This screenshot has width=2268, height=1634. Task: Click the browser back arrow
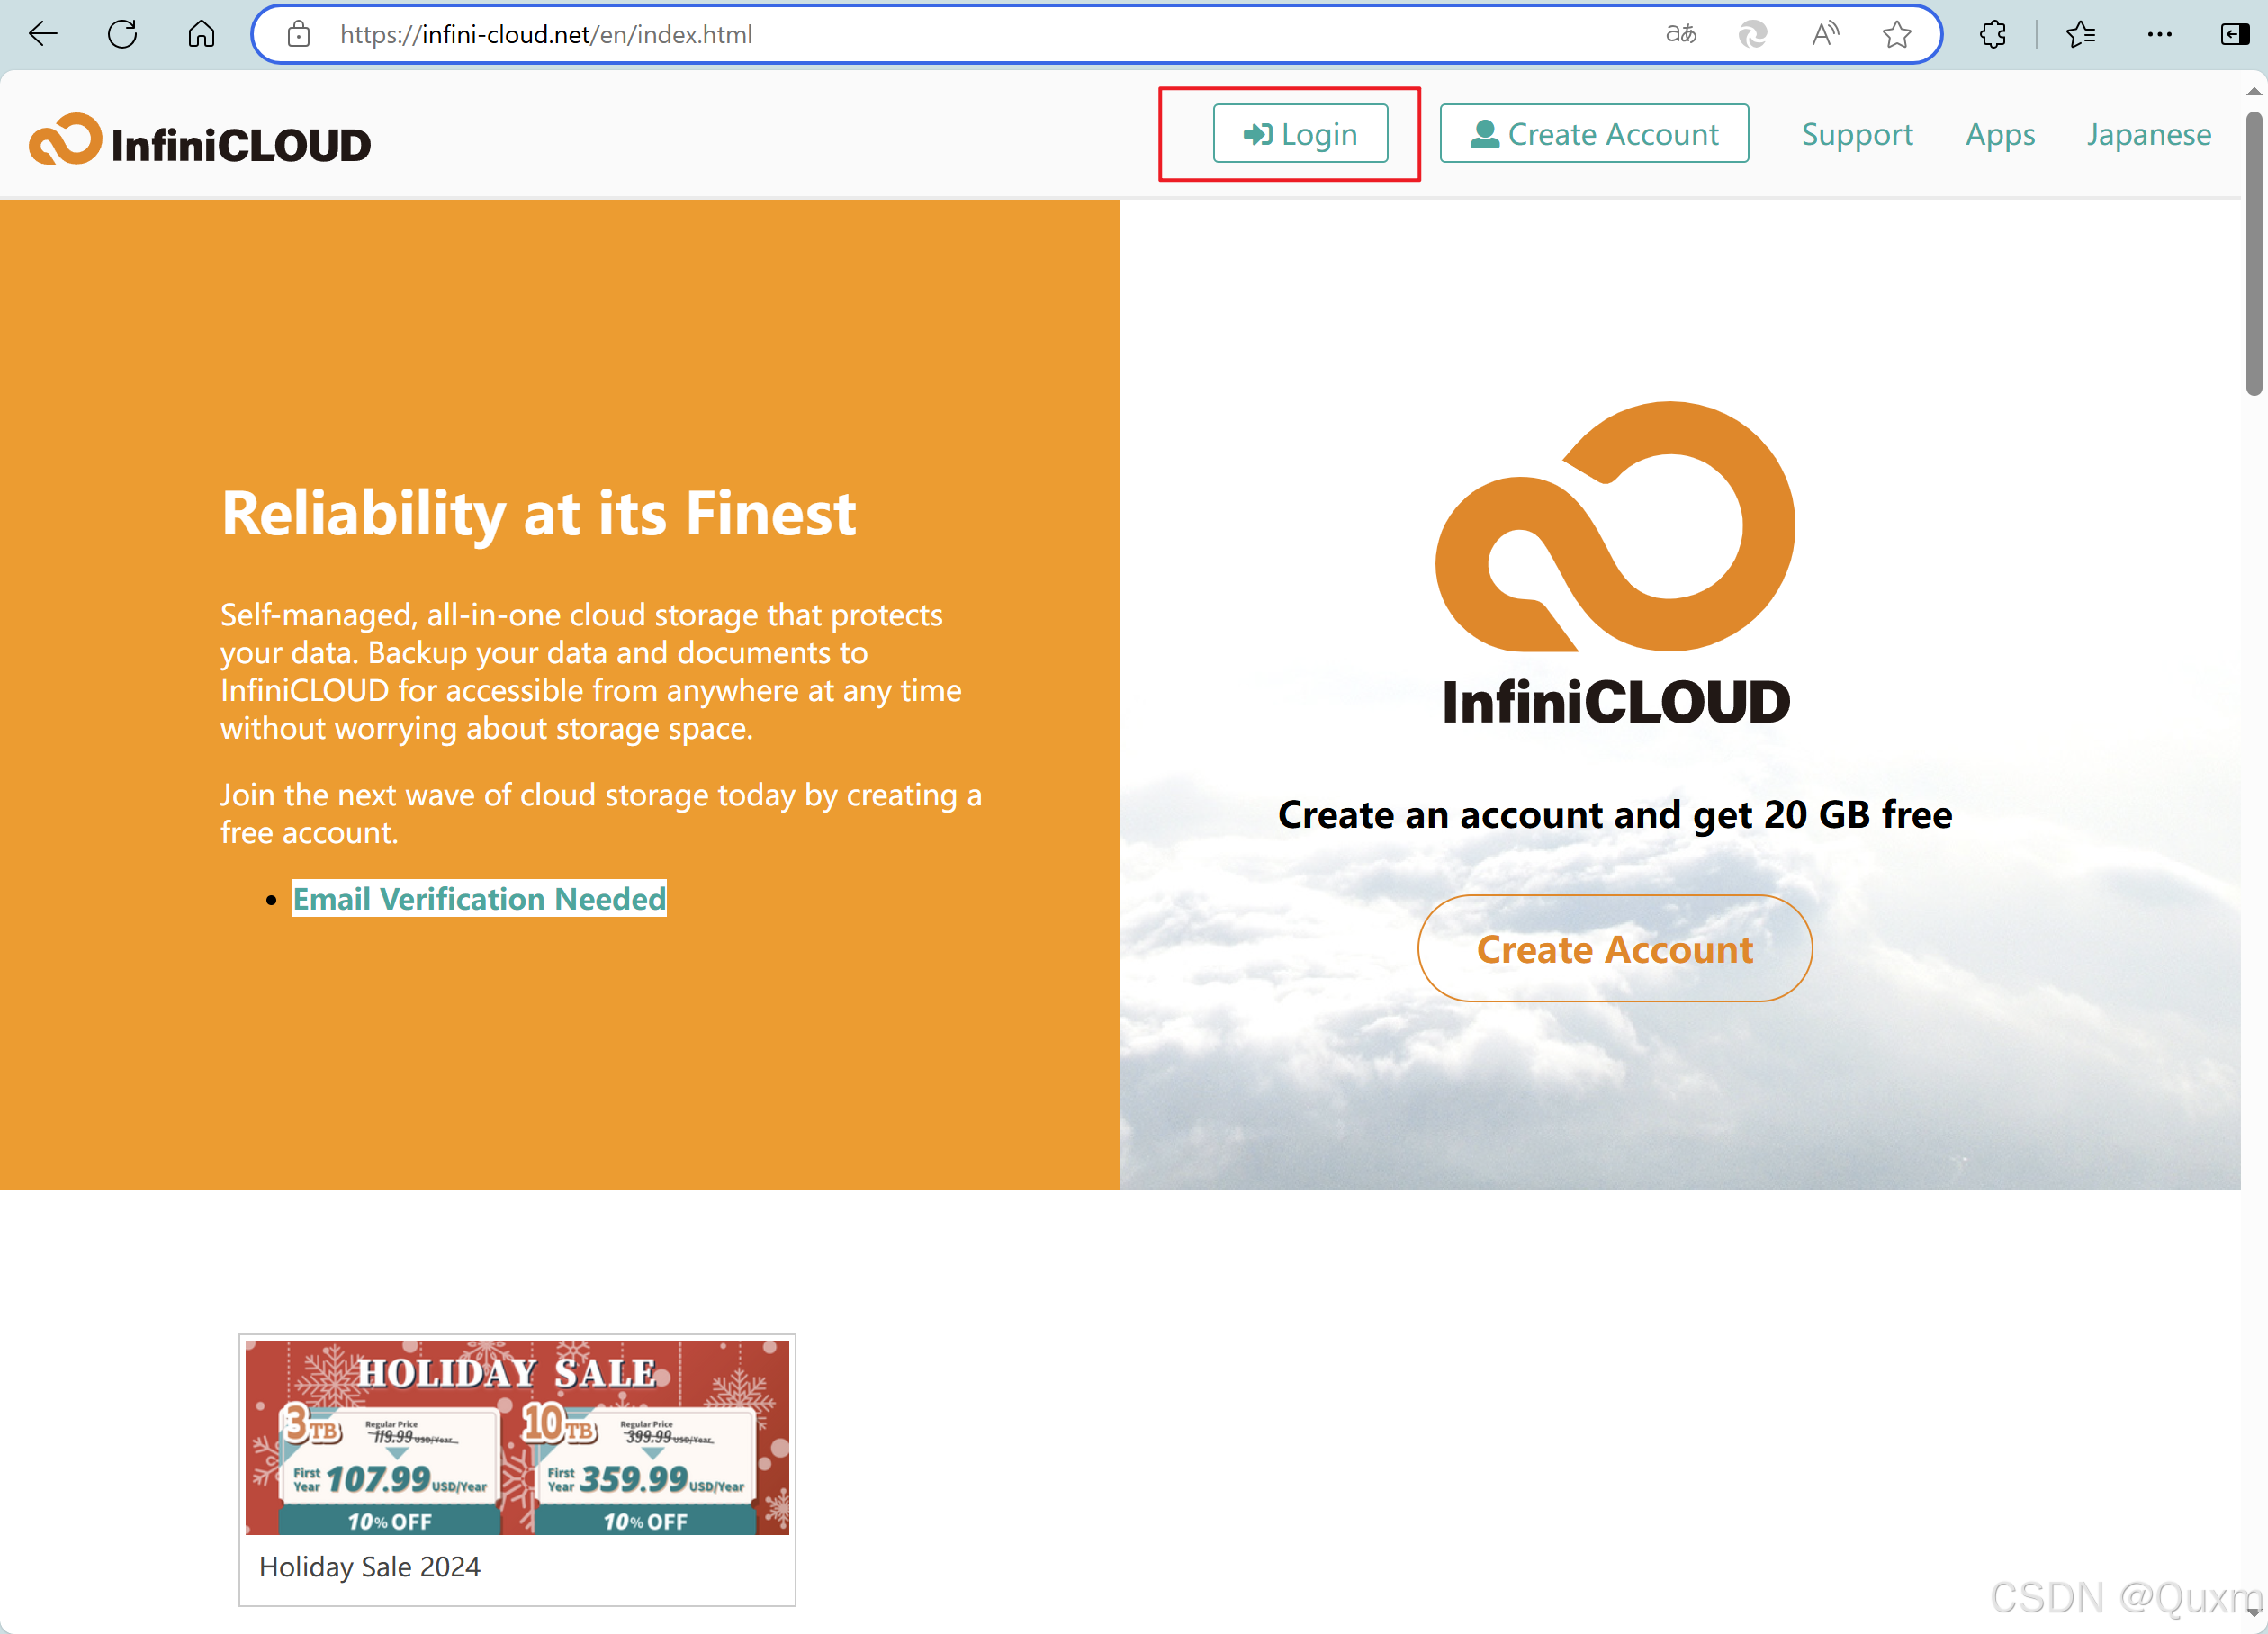pyautogui.click(x=43, y=34)
